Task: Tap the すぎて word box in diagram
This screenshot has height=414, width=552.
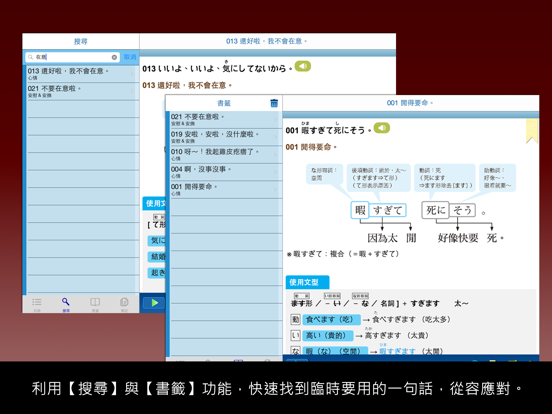Action: (x=388, y=211)
